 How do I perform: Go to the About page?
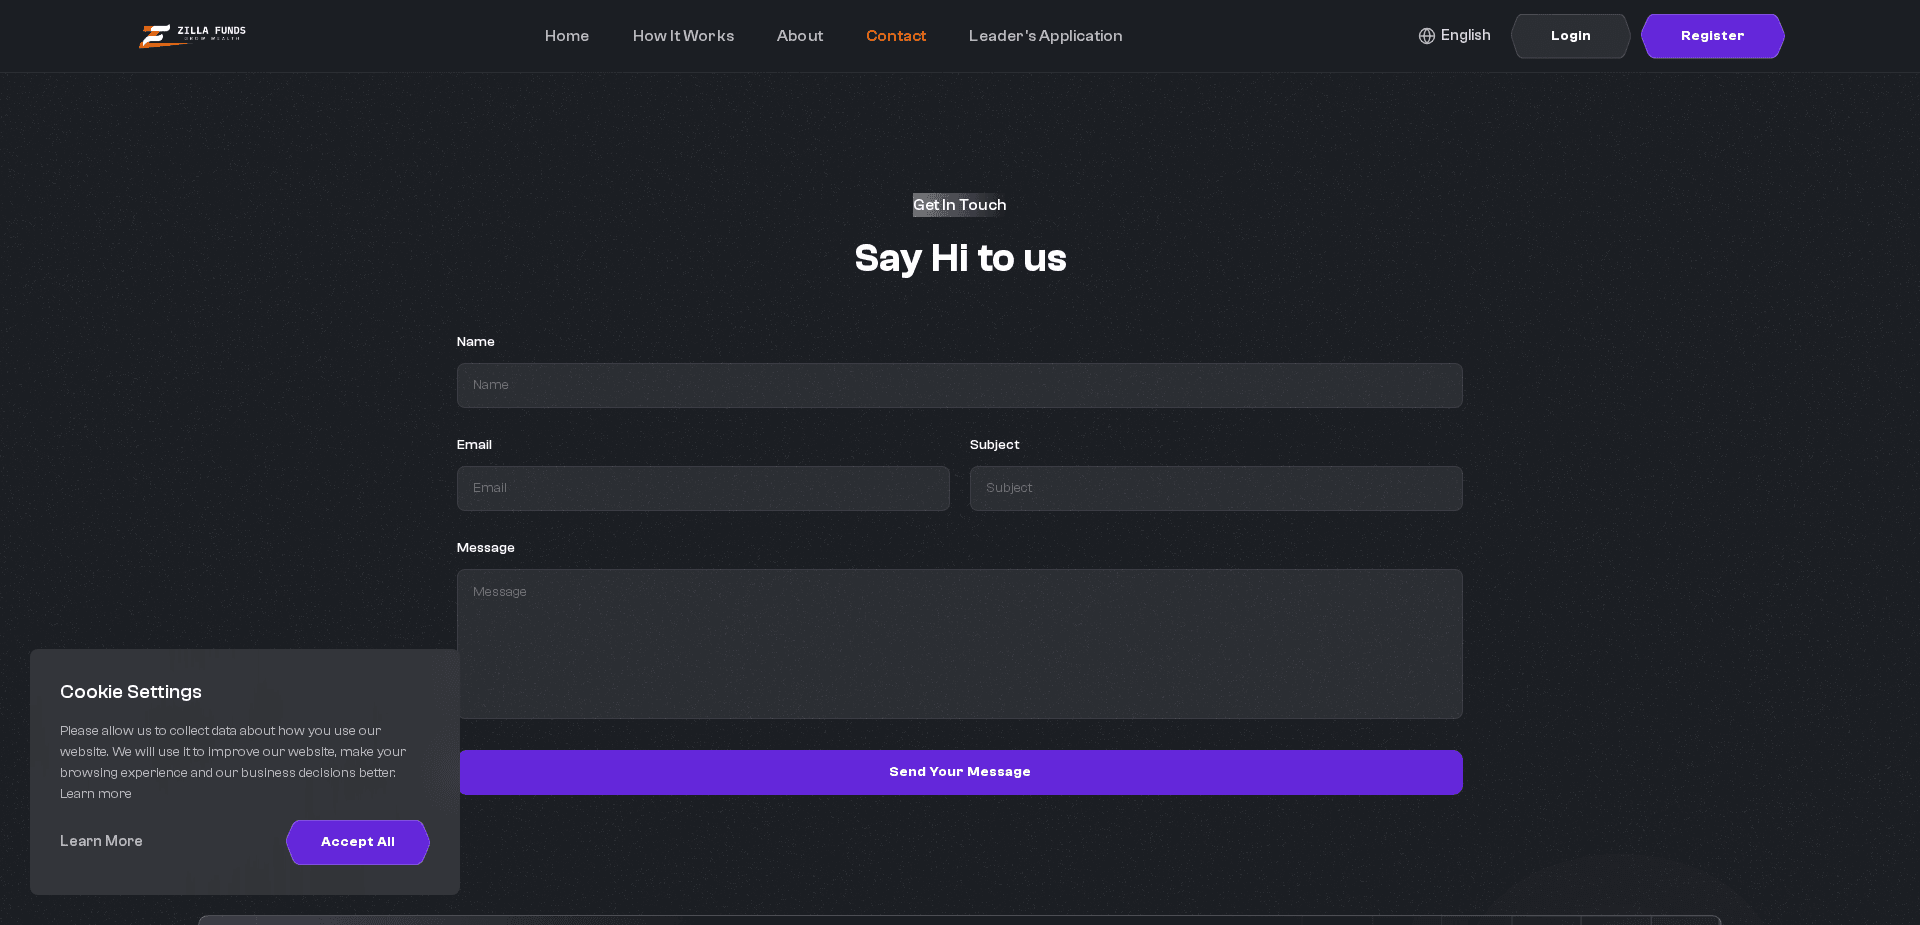click(x=799, y=36)
